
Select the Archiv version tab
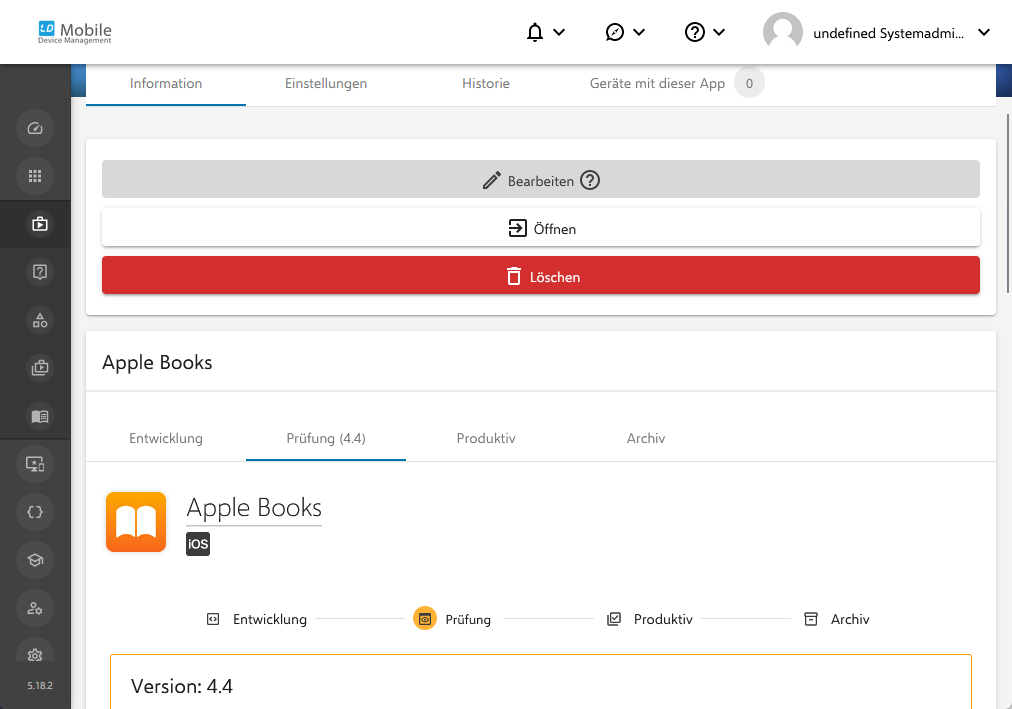click(646, 439)
